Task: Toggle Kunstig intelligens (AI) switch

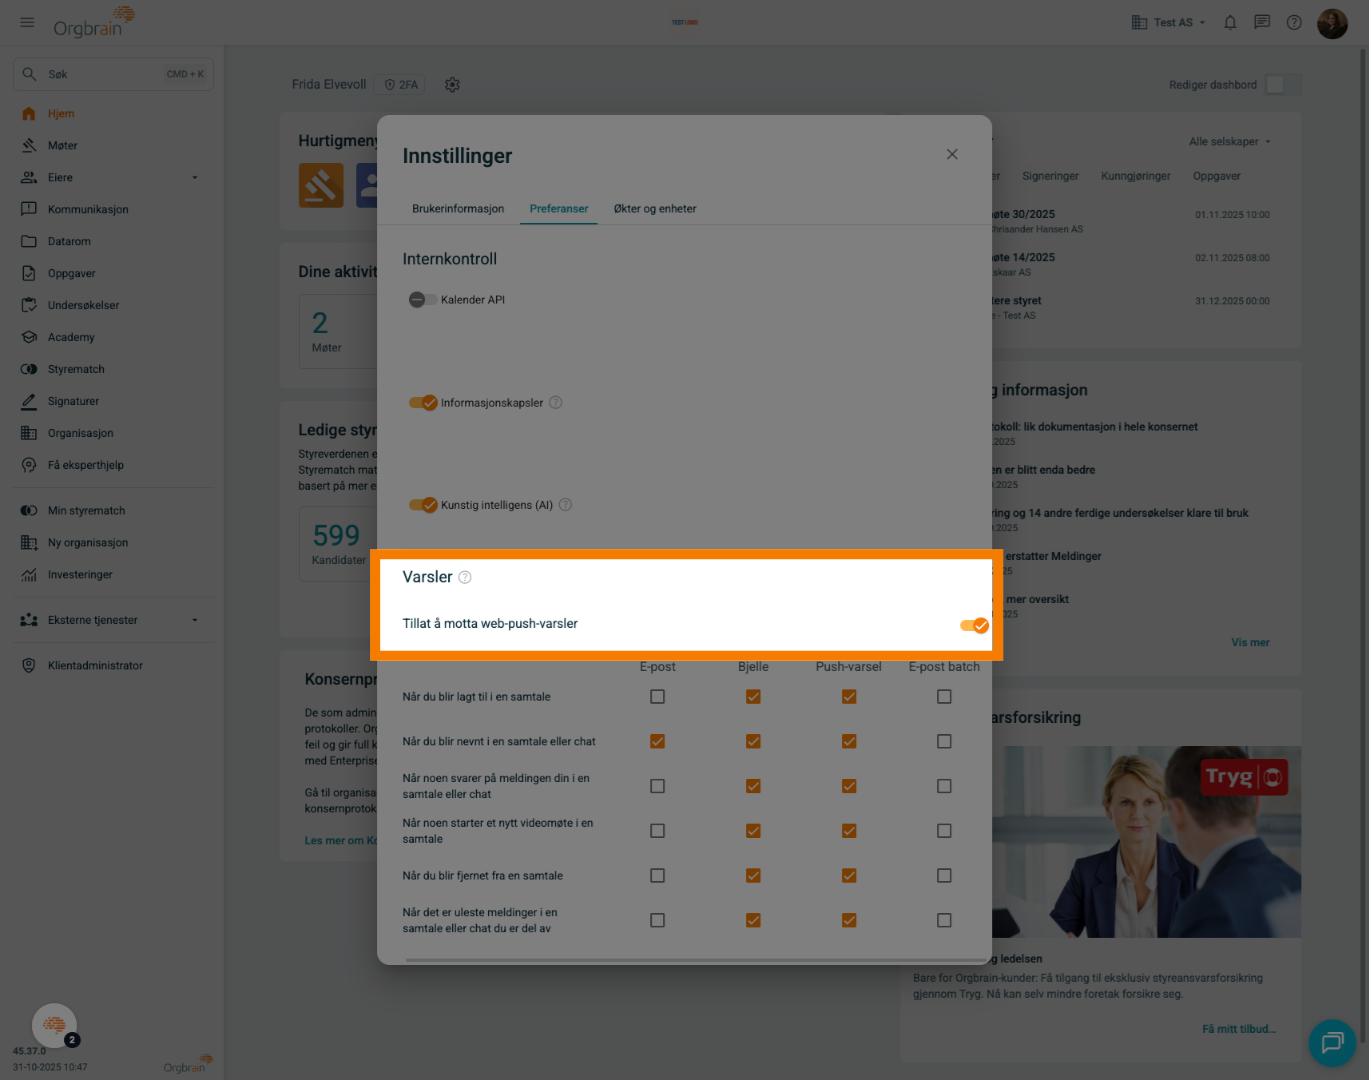Action: click(423, 505)
